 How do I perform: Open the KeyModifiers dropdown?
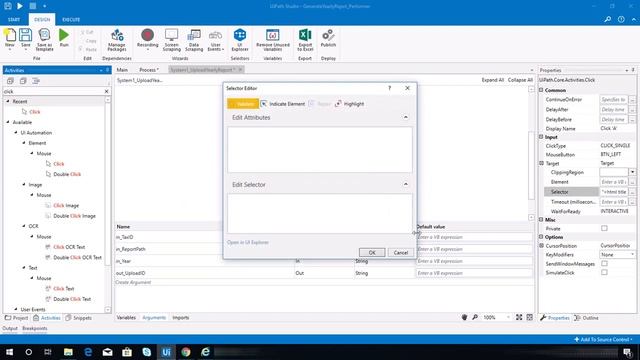632,254
